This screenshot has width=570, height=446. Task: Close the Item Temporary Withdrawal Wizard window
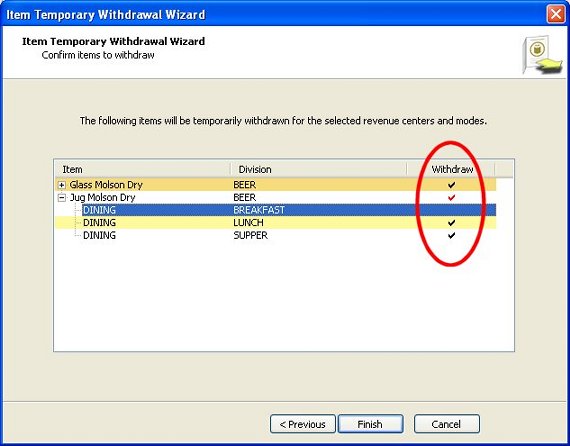pos(555,14)
